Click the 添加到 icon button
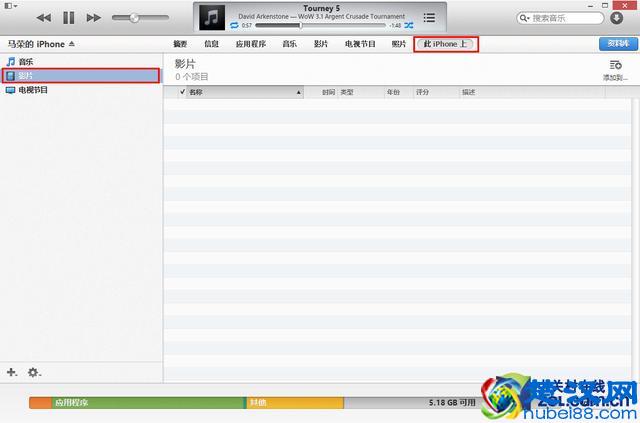 click(616, 70)
